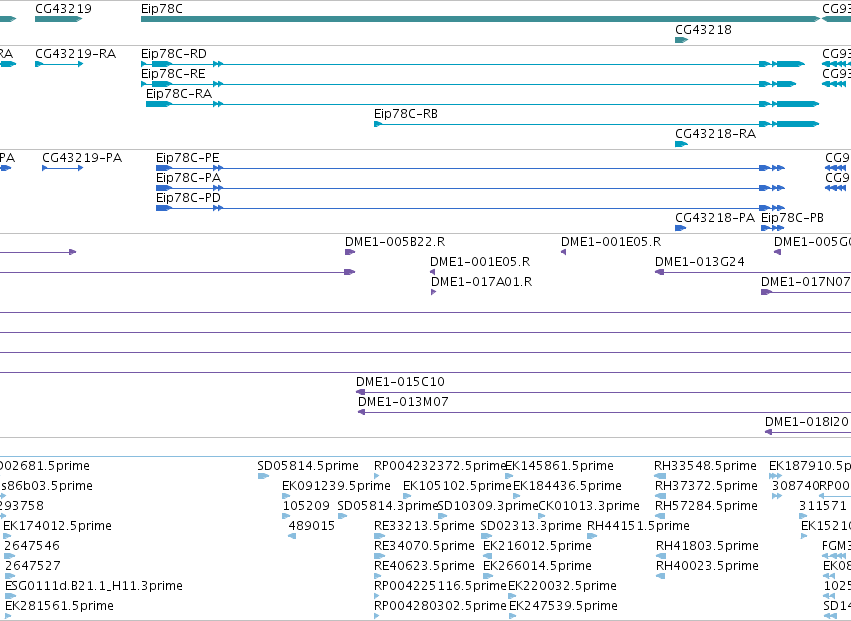Click the Eip78C-RA transcript

(482, 104)
